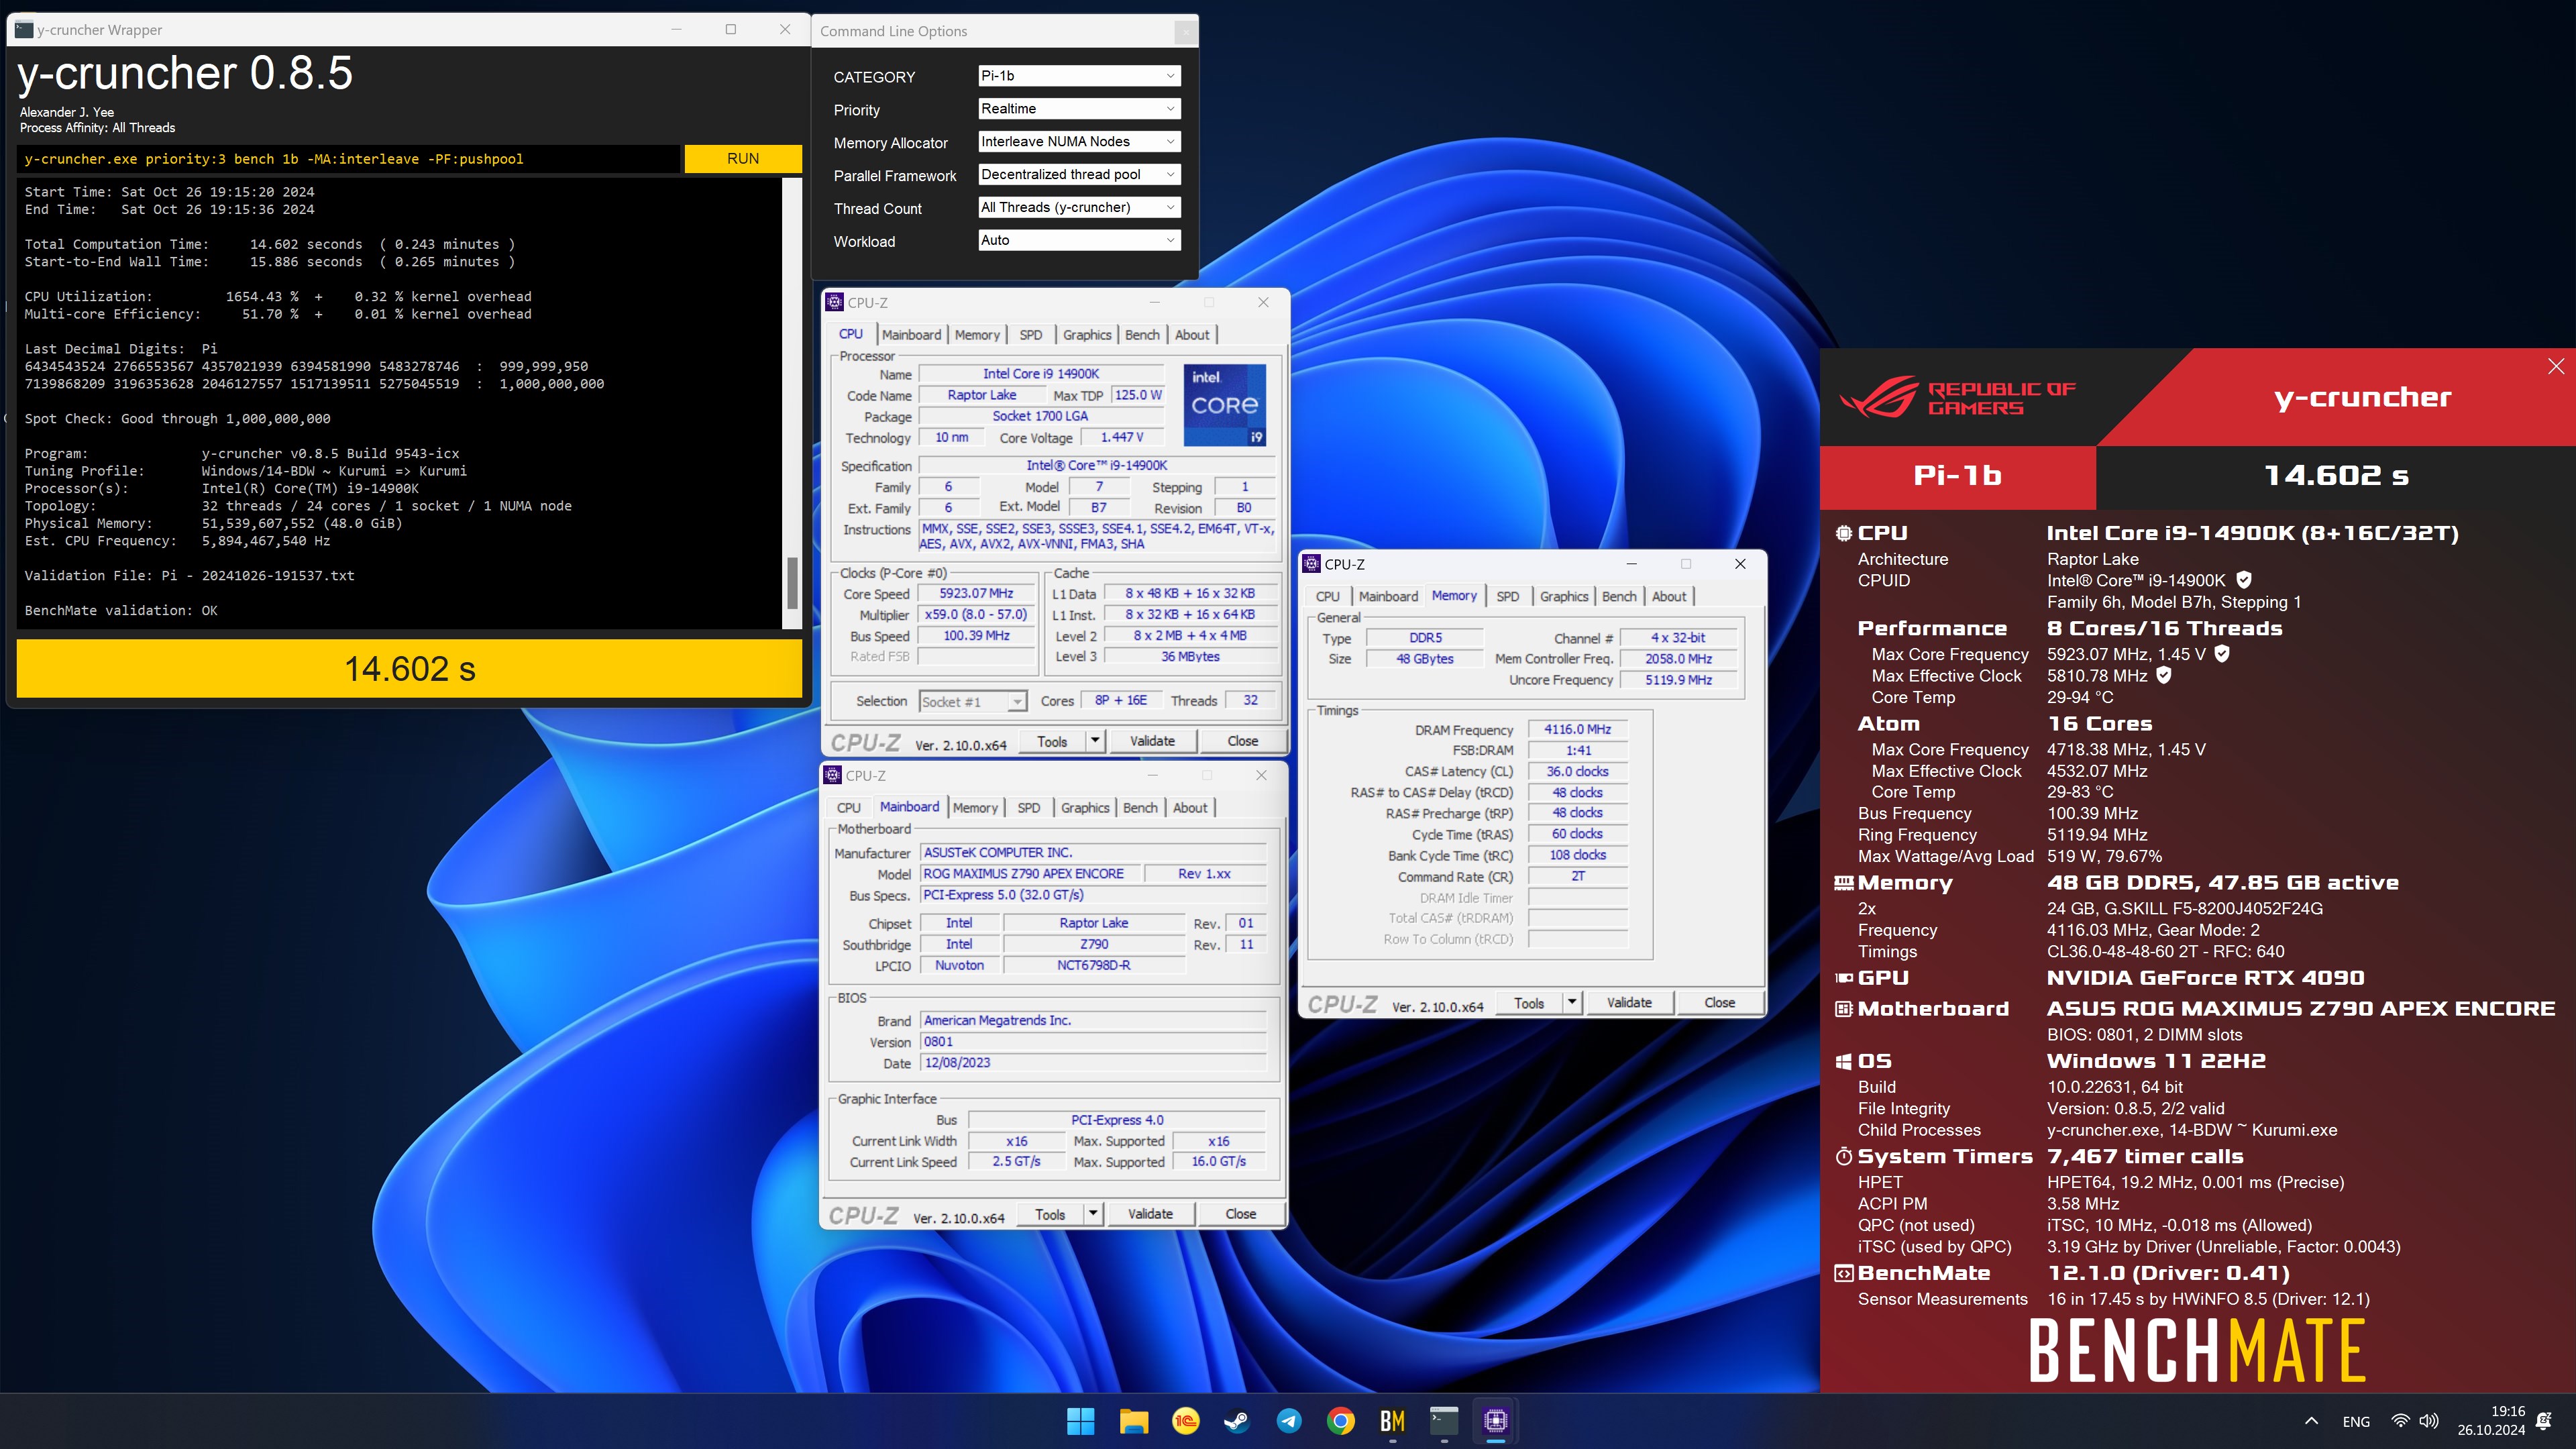Viewport: 2576px width, 1449px height.
Task: Expand Tools arrow in CPU-Z CPU window
Action: tap(1095, 741)
